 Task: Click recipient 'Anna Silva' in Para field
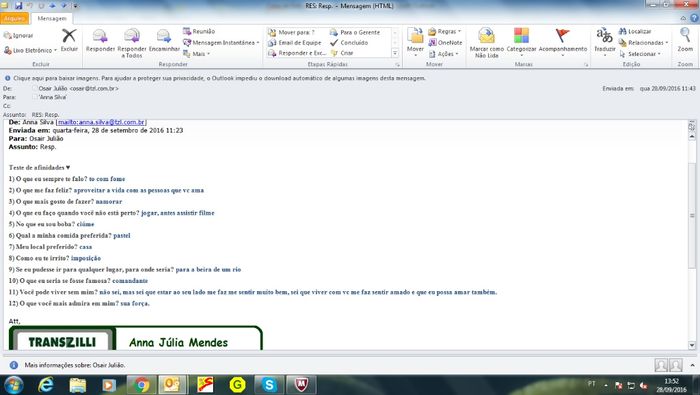click(53, 97)
